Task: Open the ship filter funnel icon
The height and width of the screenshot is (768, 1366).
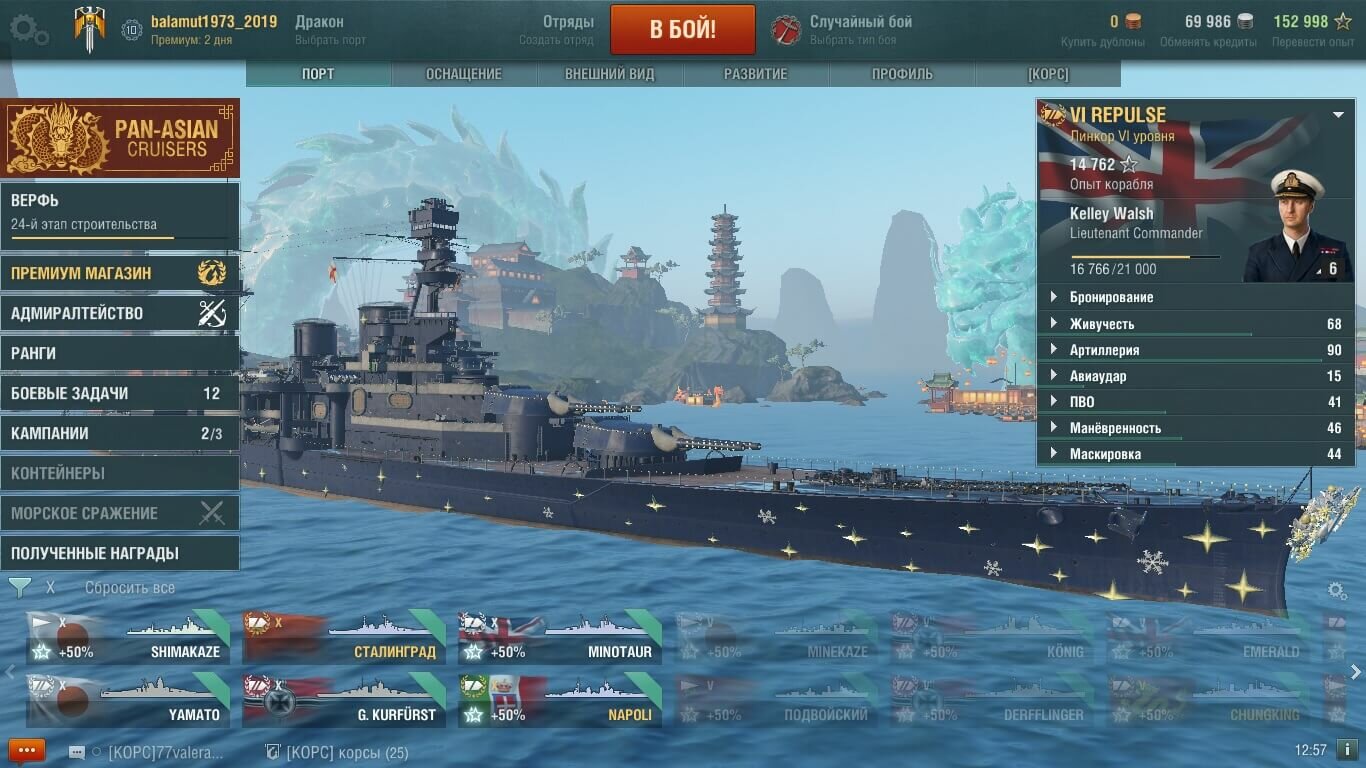Action: (19, 587)
